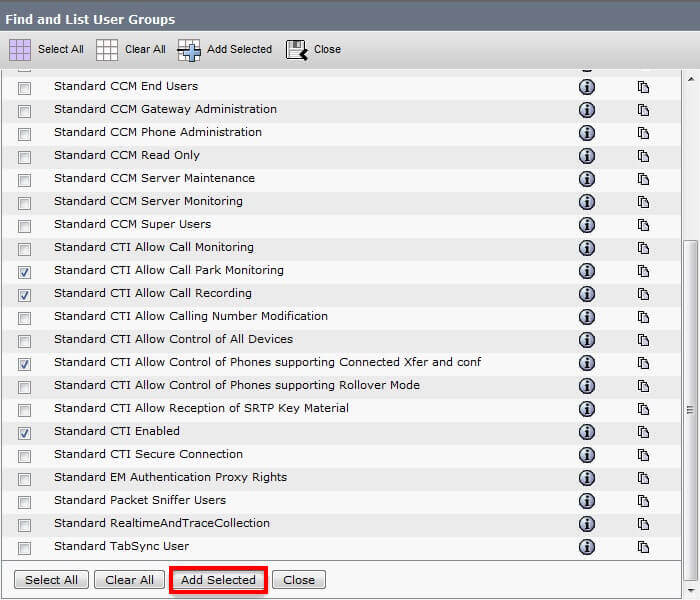Viewport: 700px width, 600px height.
Task: Copy the Standard TabSync User group
Action: tap(643, 547)
